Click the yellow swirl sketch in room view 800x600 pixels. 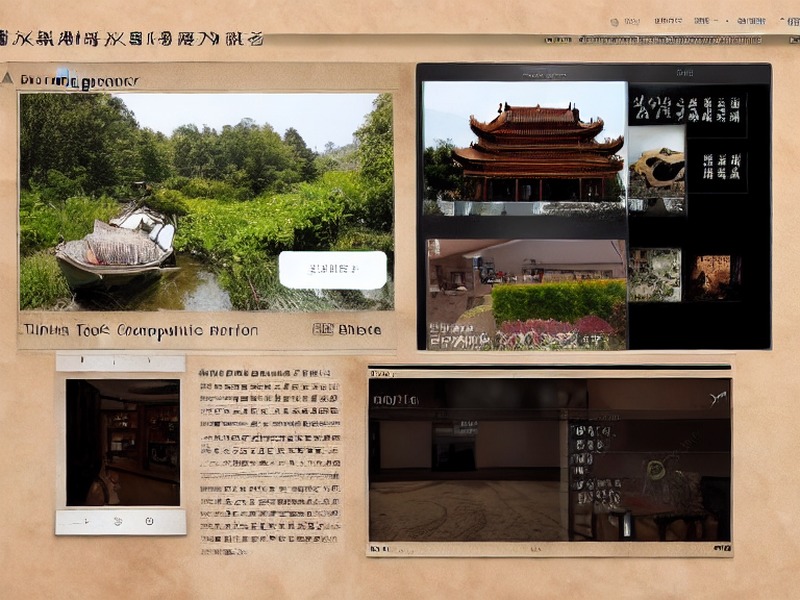pos(656,470)
